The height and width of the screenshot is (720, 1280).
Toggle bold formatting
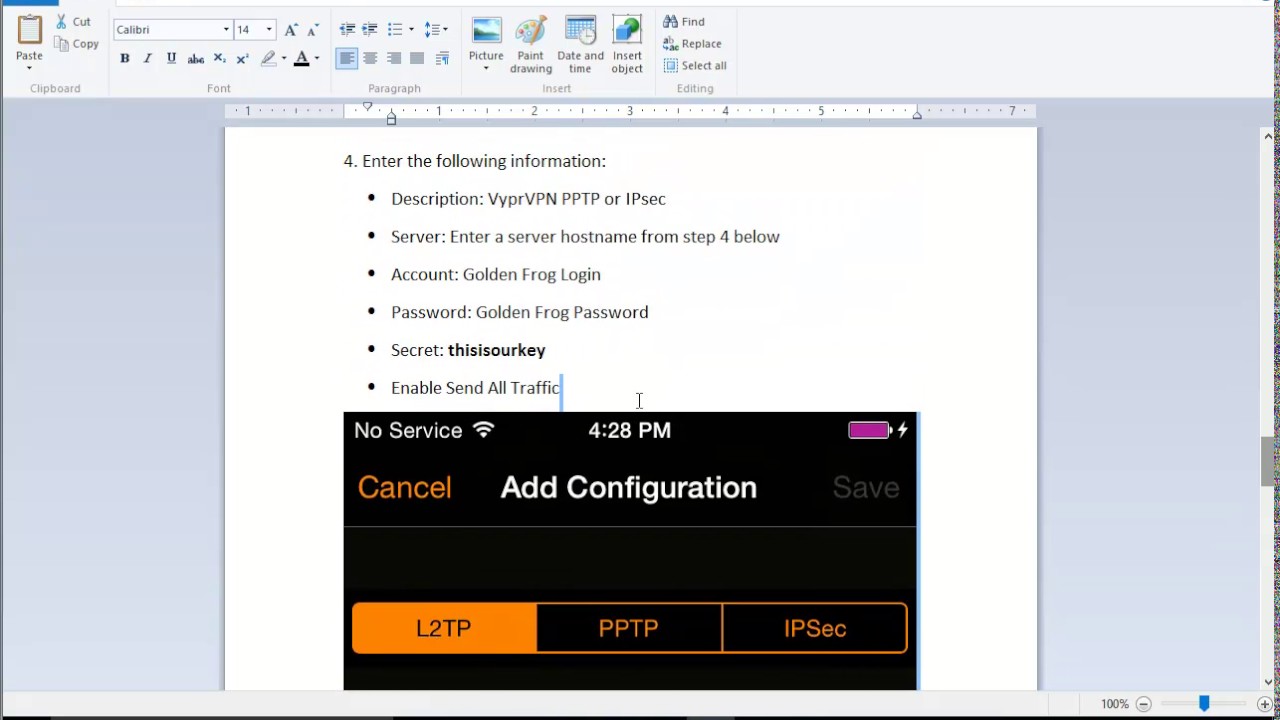[x=125, y=59]
